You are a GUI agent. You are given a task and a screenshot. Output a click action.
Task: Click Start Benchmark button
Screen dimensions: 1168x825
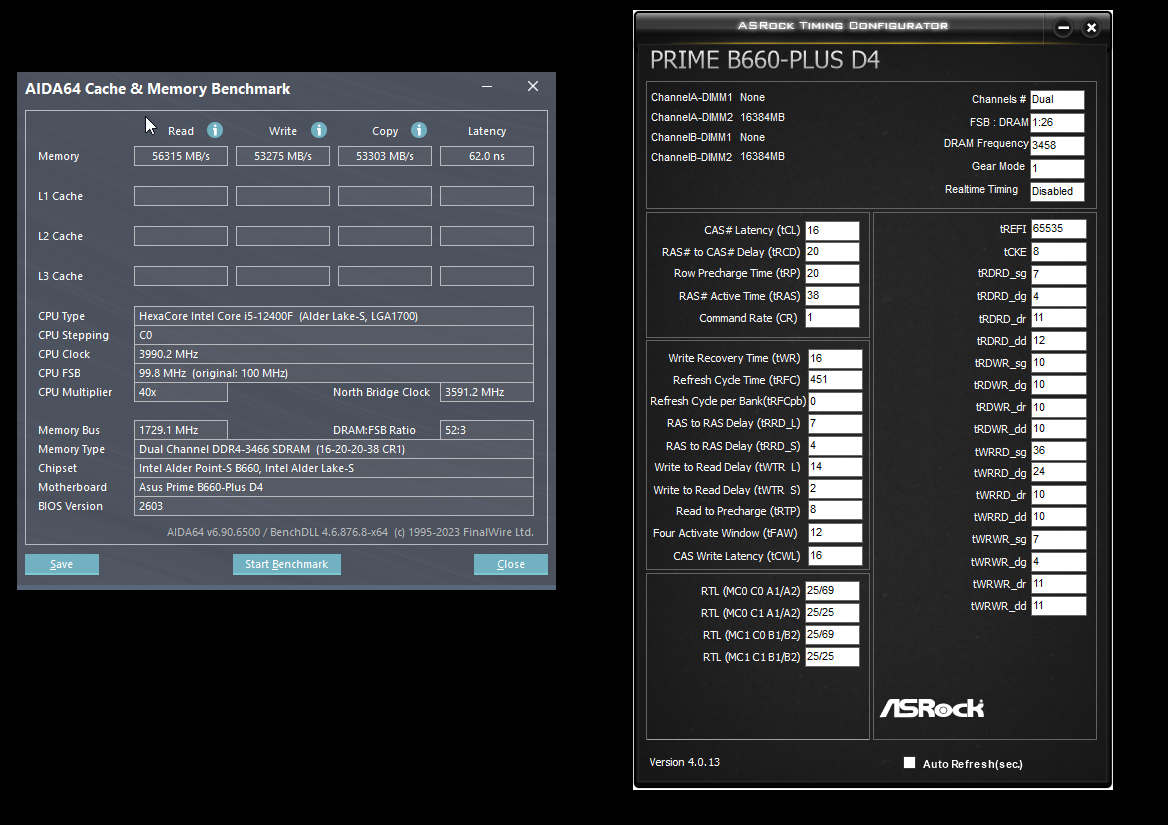click(x=287, y=564)
